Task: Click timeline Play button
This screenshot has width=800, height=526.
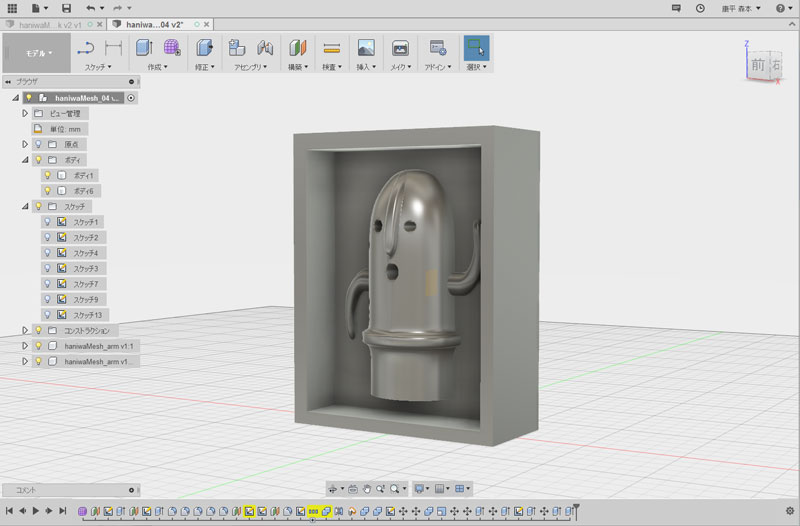Action: click(x=36, y=511)
